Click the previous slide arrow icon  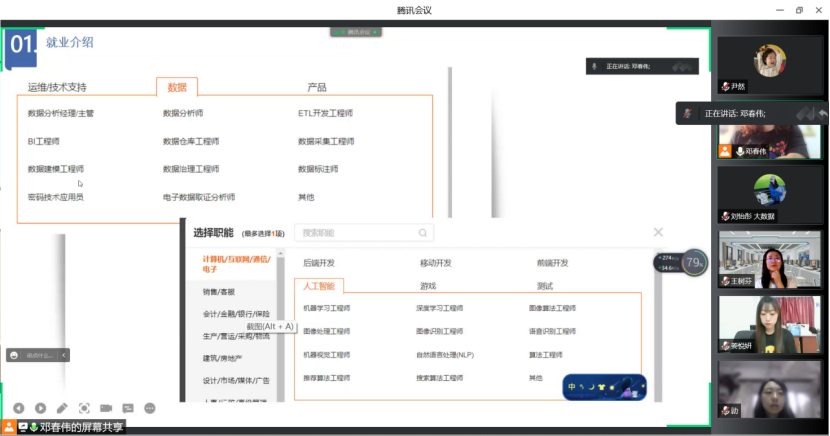(18, 408)
